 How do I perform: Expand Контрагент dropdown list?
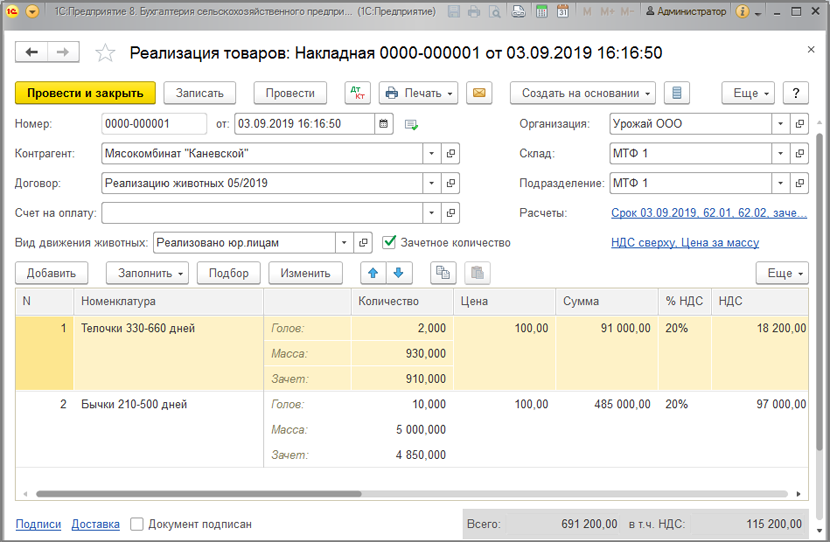[431, 153]
